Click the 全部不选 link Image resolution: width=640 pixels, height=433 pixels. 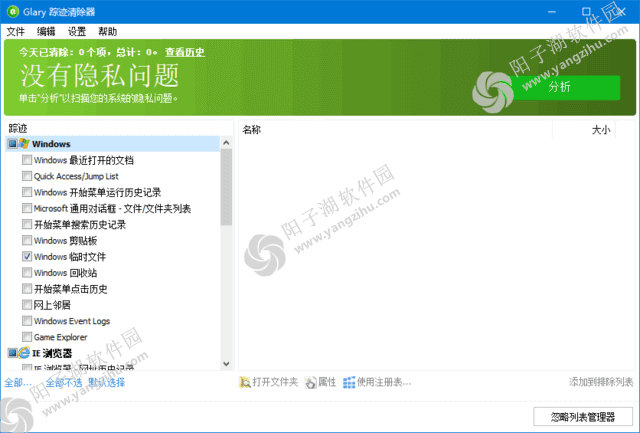(64, 383)
